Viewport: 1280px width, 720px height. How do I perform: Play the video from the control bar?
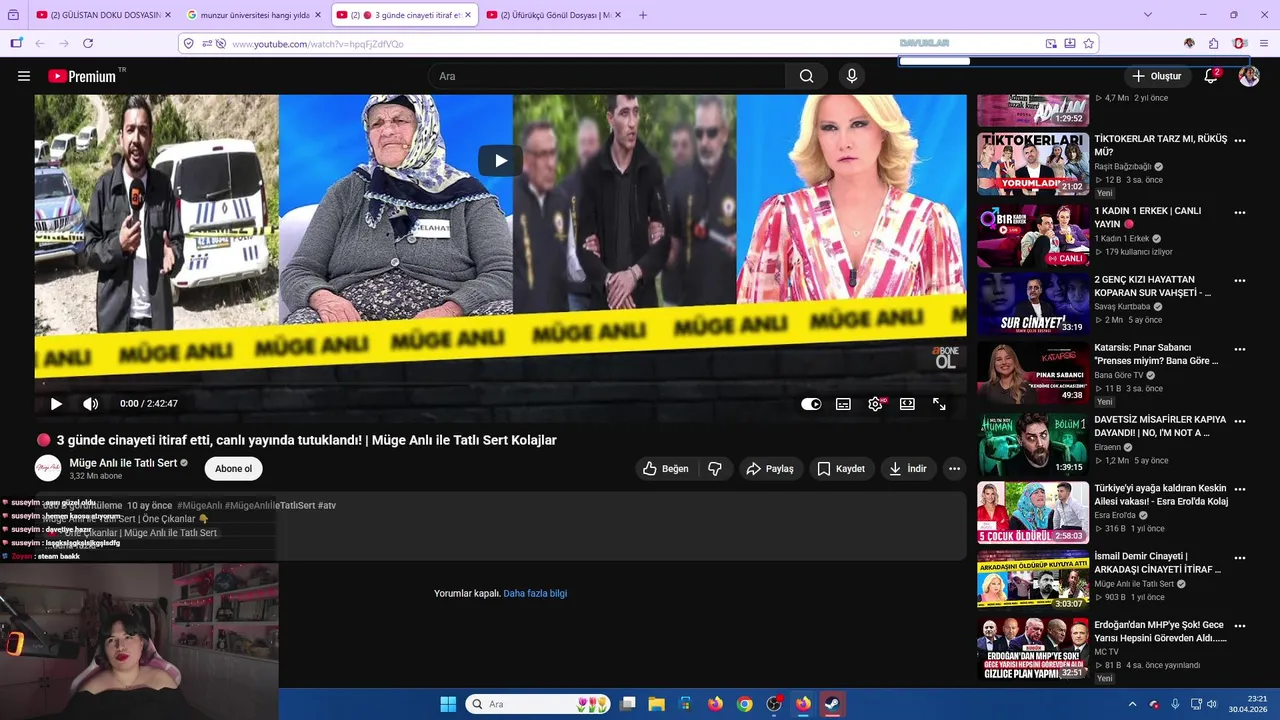point(56,404)
